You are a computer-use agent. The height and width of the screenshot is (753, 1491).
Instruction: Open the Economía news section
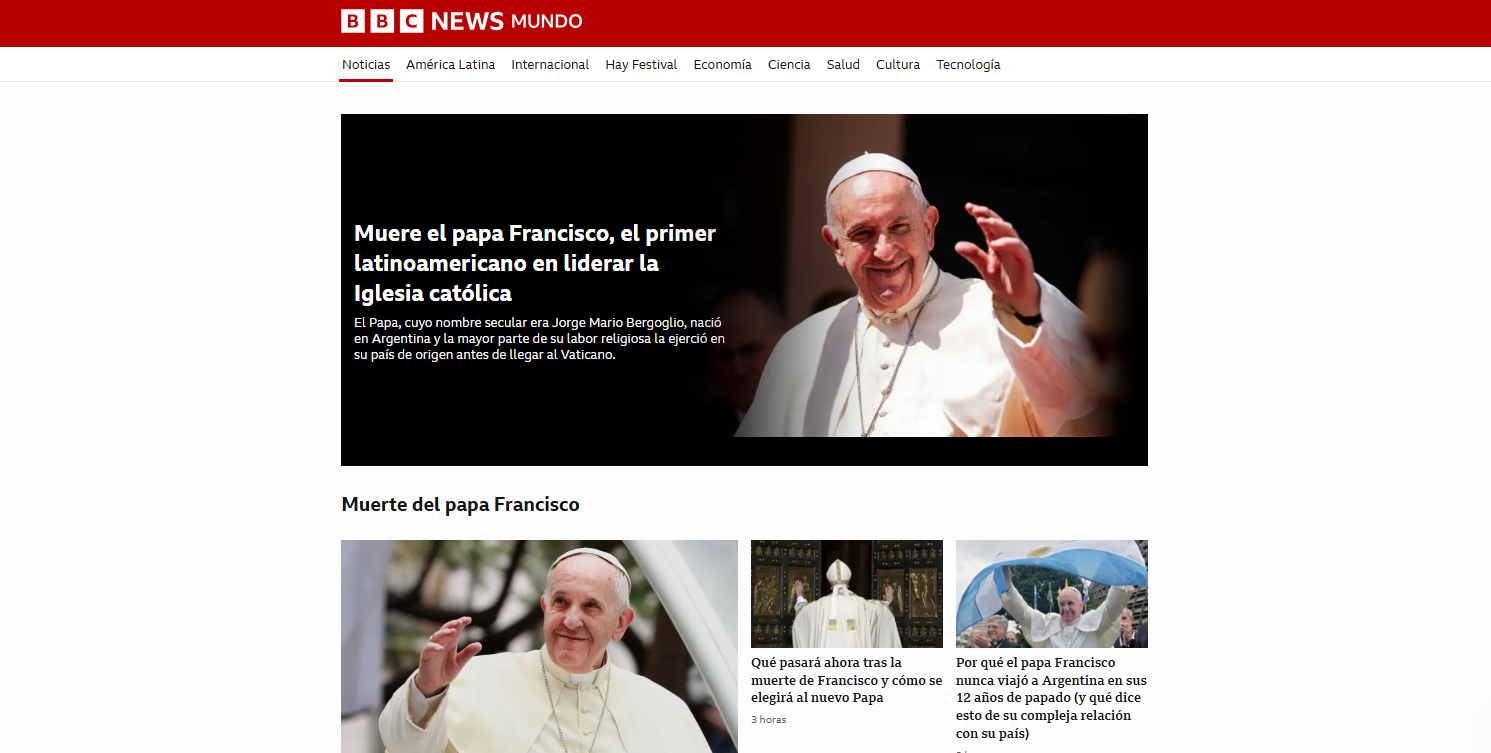point(722,64)
